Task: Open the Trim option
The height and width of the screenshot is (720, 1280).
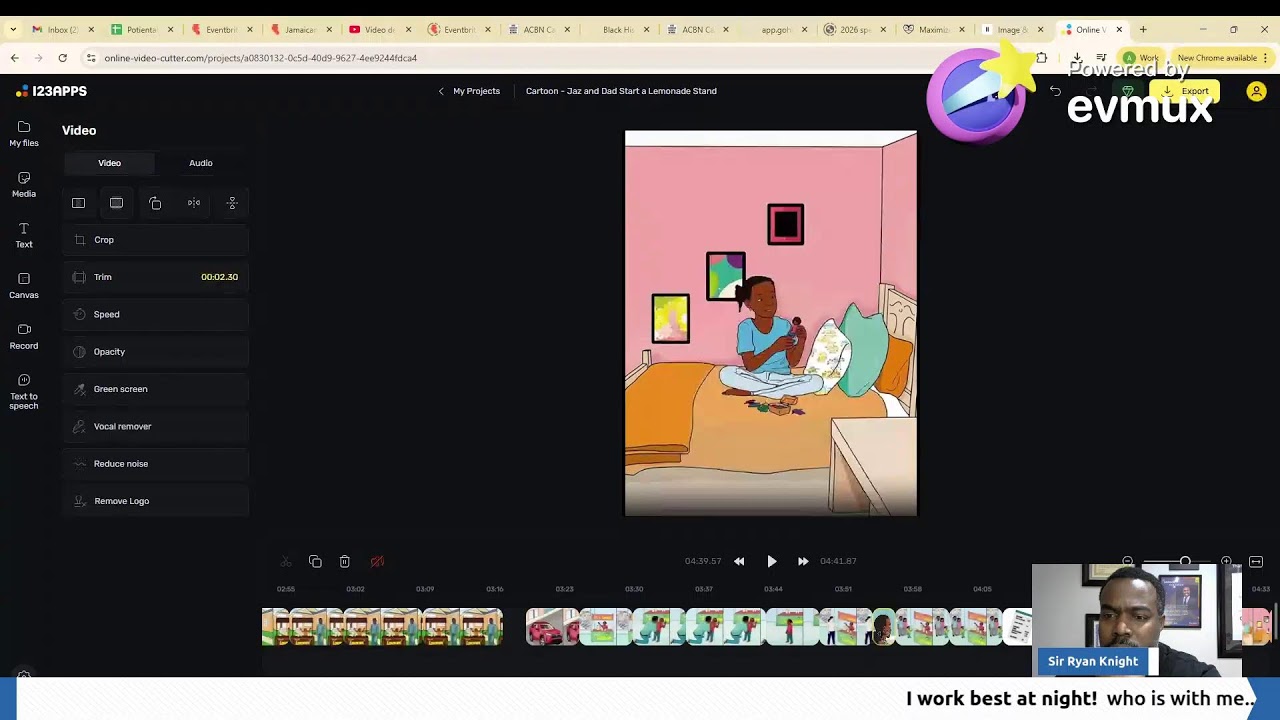Action: pyautogui.click(x=156, y=277)
